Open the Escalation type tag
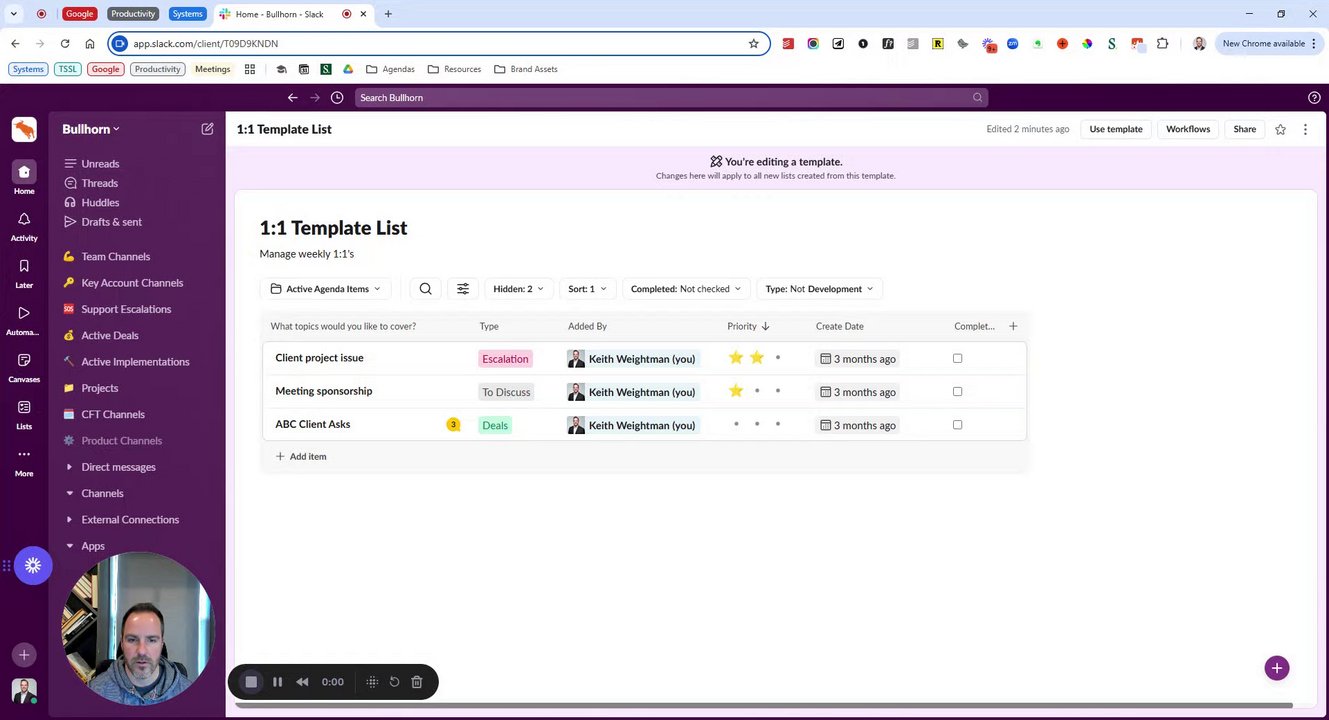1329x720 pixels. pos(505,359)
